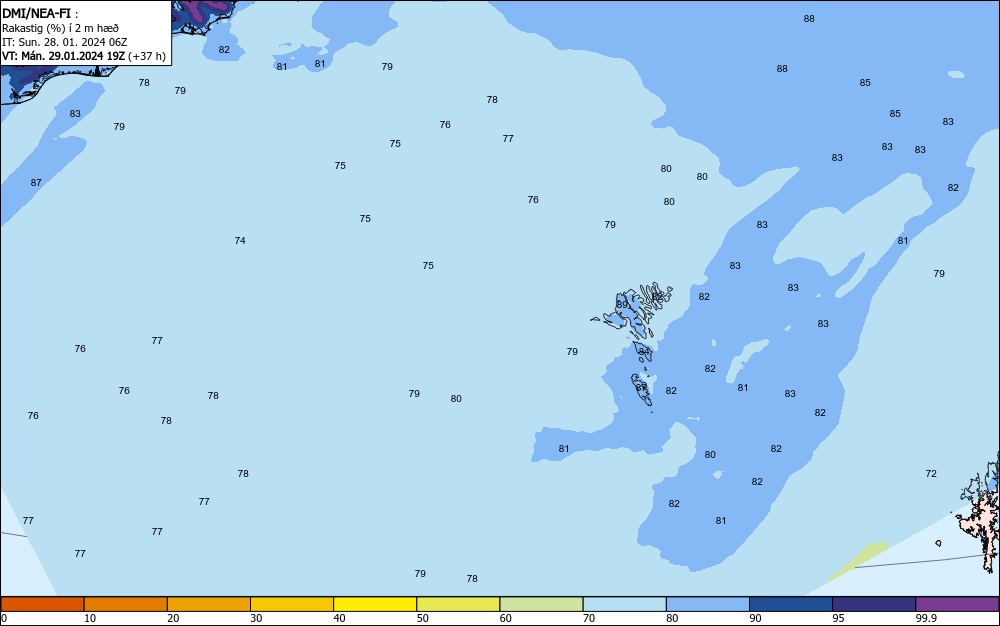Select the 'VT: Mán. 29.01.2024 19Z' valid time text
This screenshot has width=1000, height=626.
pyautogui.click(x=63, y=56)
